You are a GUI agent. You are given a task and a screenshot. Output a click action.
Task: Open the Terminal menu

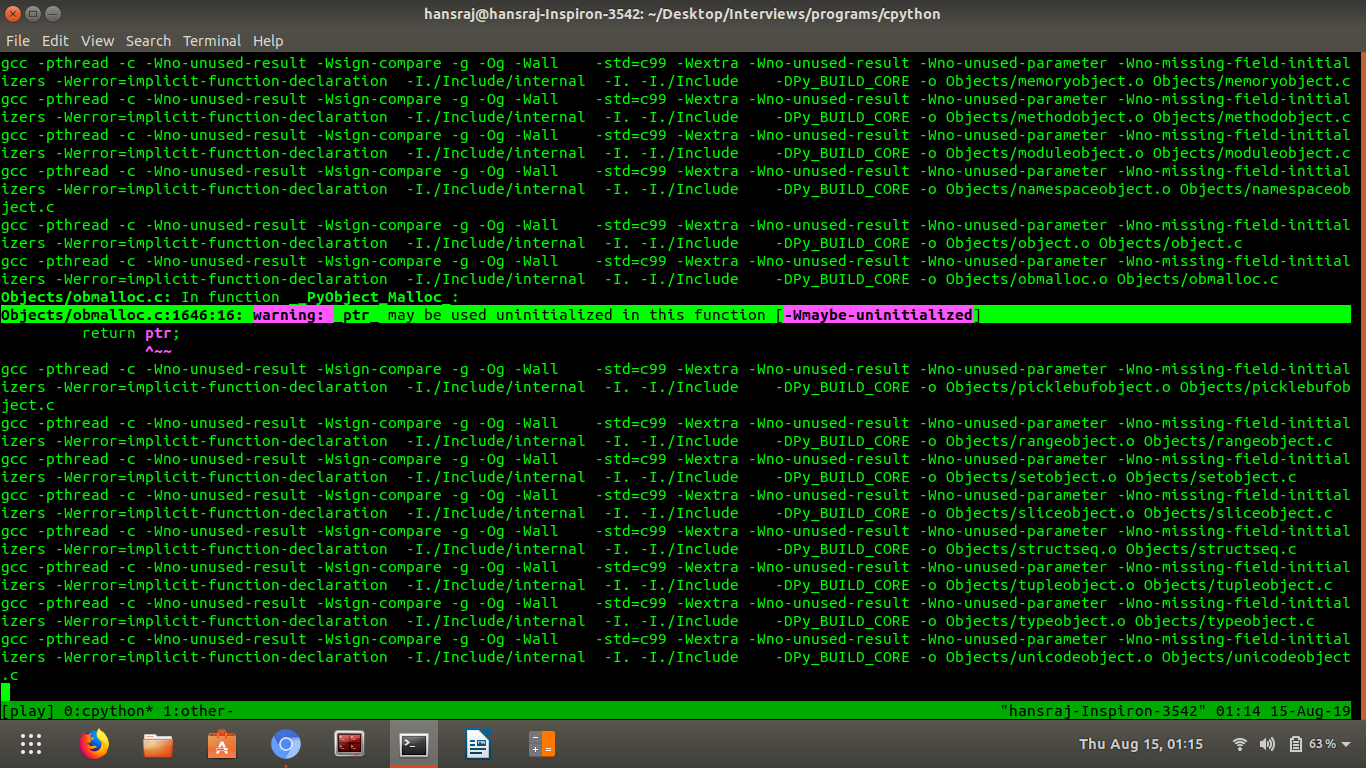[212, 41]
